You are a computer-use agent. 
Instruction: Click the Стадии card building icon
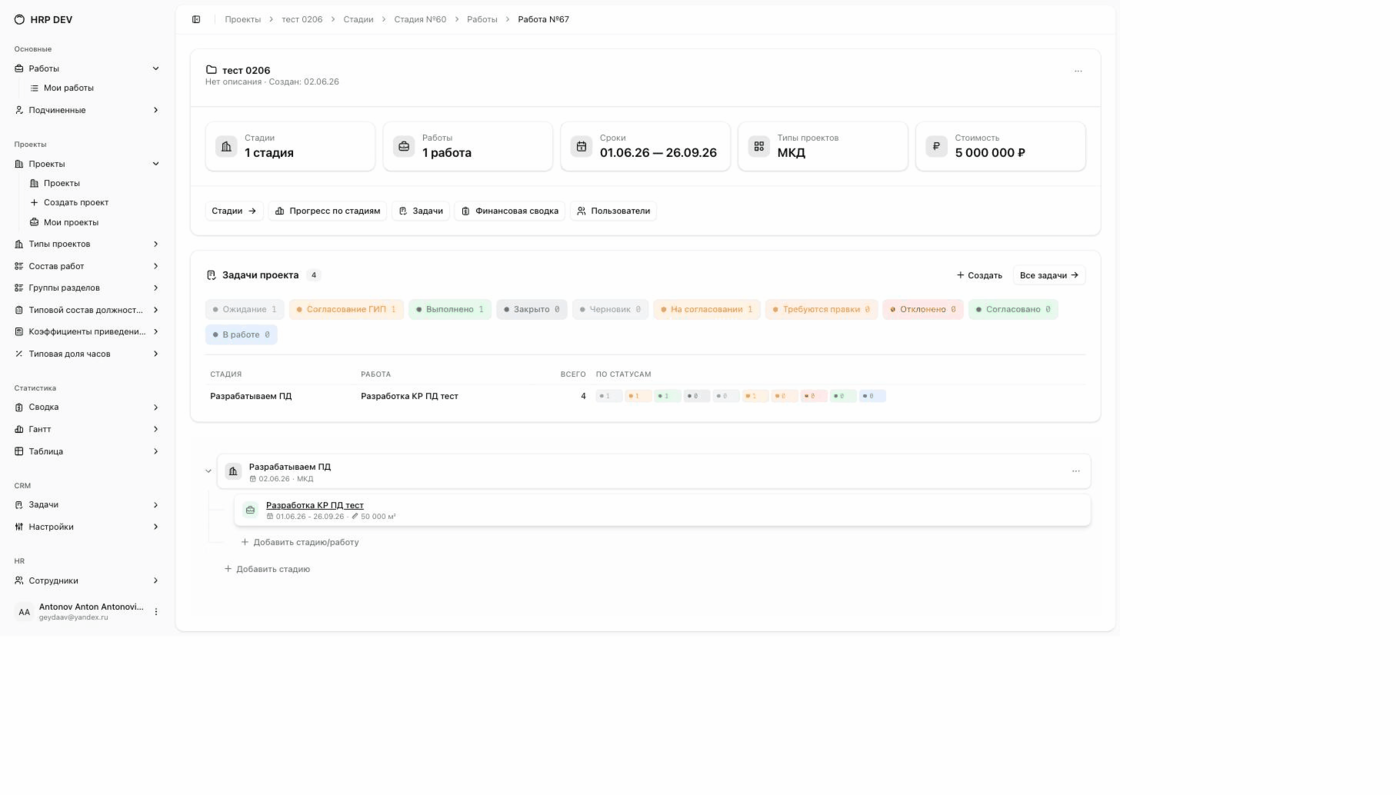pyautogui.click(x=226, y=146)
